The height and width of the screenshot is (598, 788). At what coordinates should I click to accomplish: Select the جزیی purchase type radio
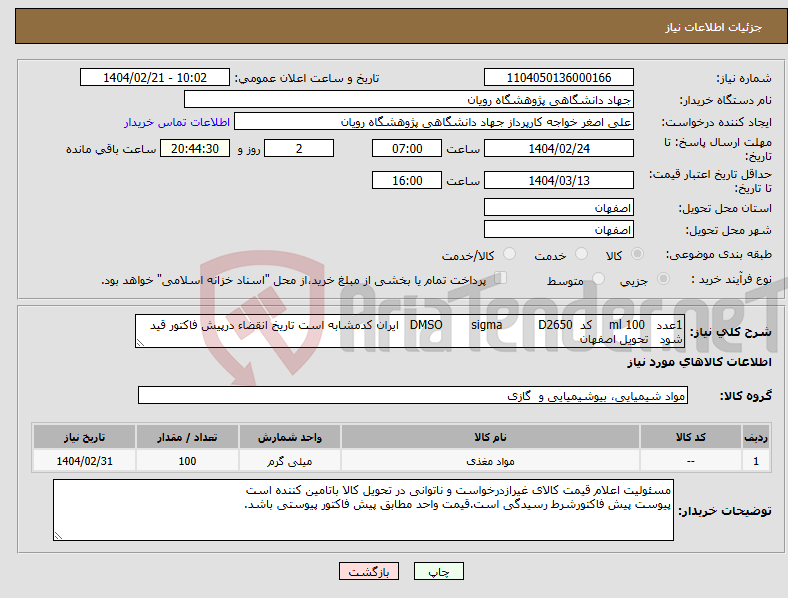pyautogui.click(x=663, y=279)
